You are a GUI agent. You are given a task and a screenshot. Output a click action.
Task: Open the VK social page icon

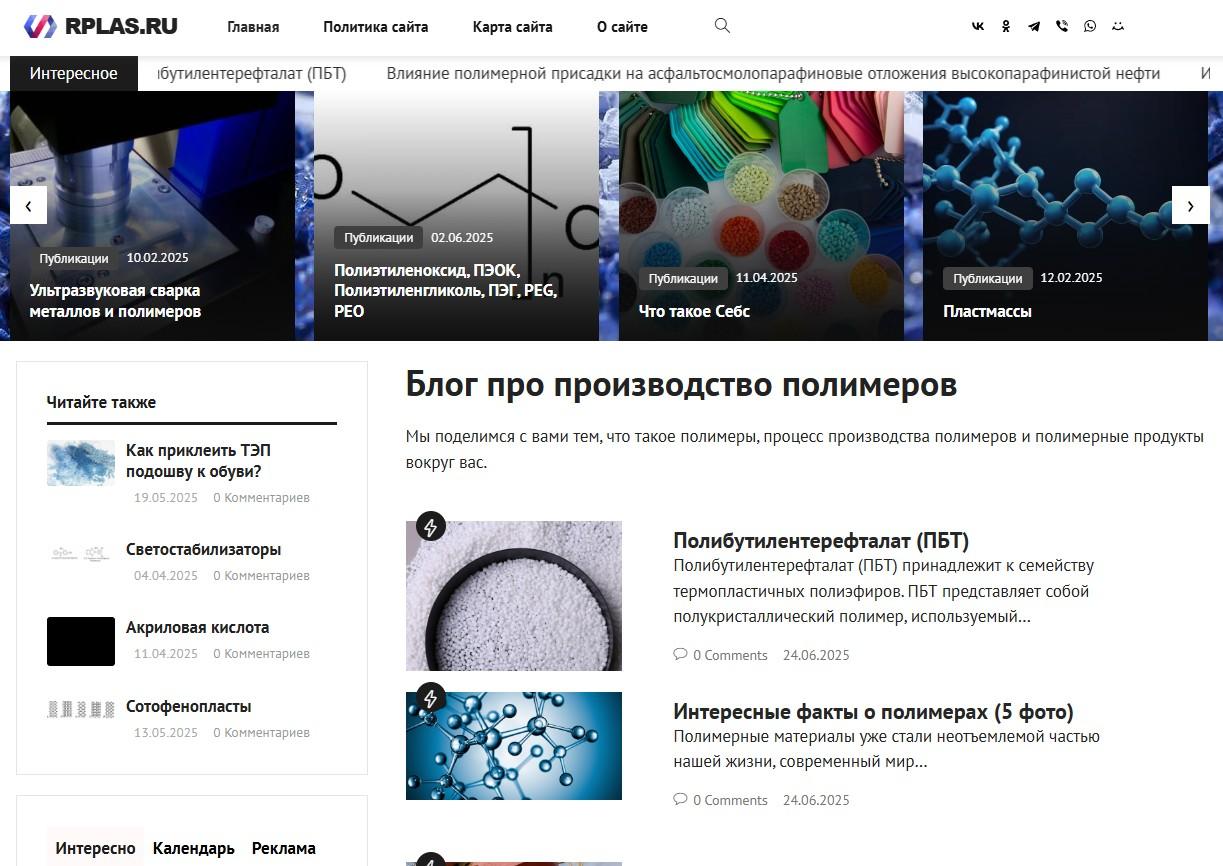click(978, 27)
